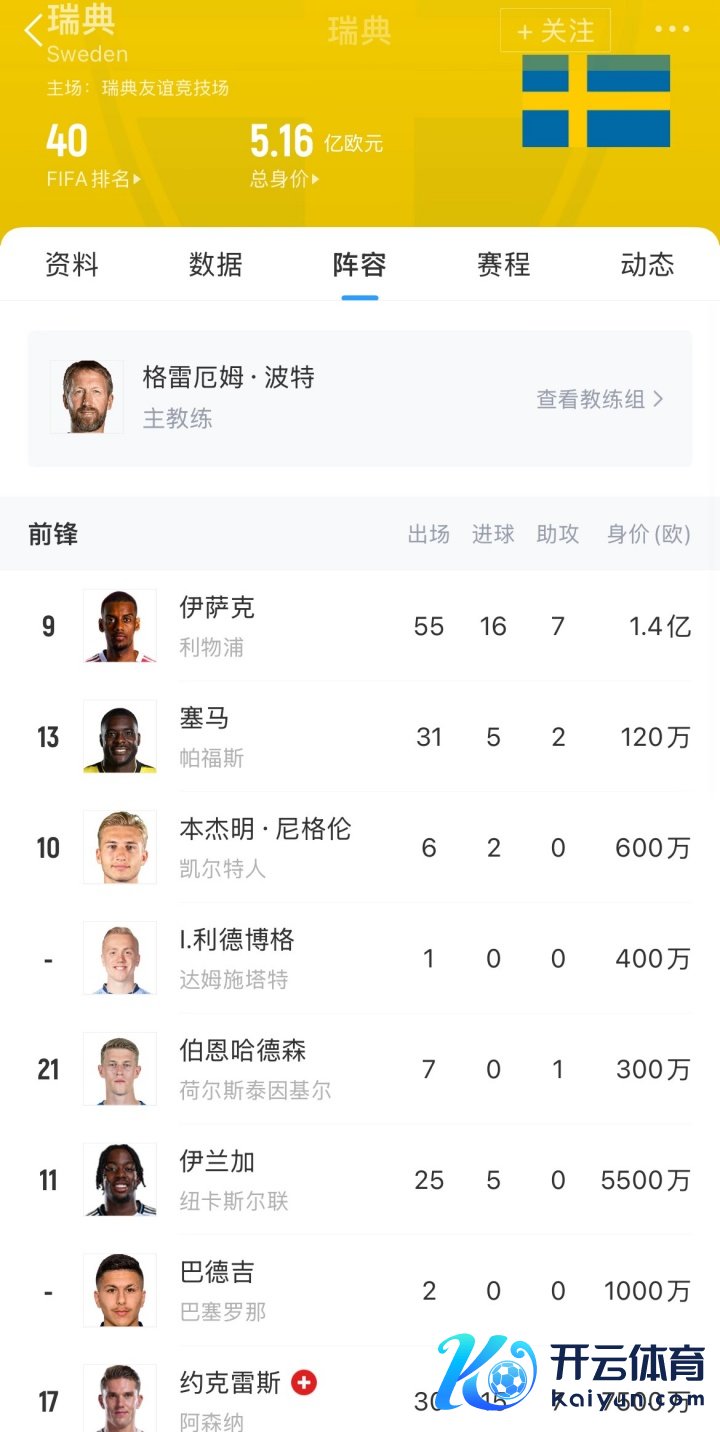The image size is (720, 1432).
Task: Expand the 总身价 total value arrow
Action: click(314, 180)
